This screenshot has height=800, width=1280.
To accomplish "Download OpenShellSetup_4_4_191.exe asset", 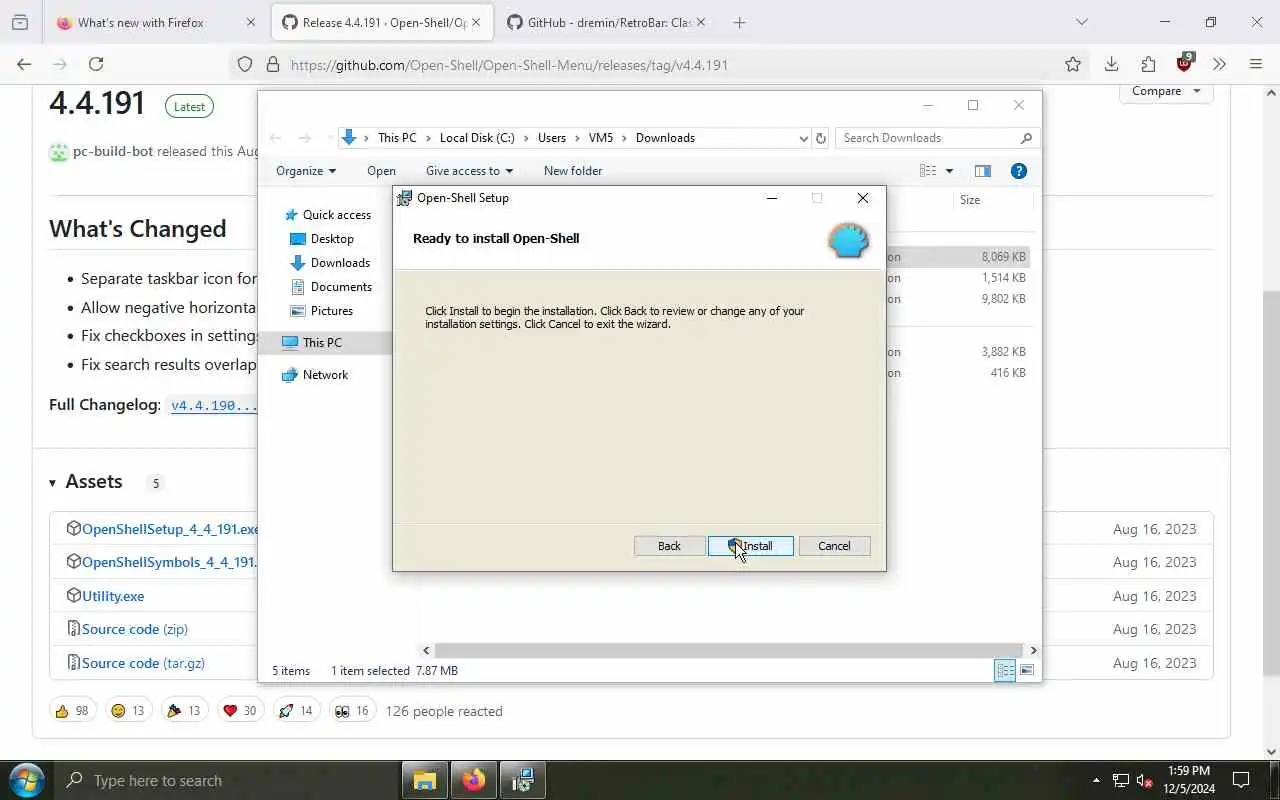I will pyautogui.click(x=170, y=529).
